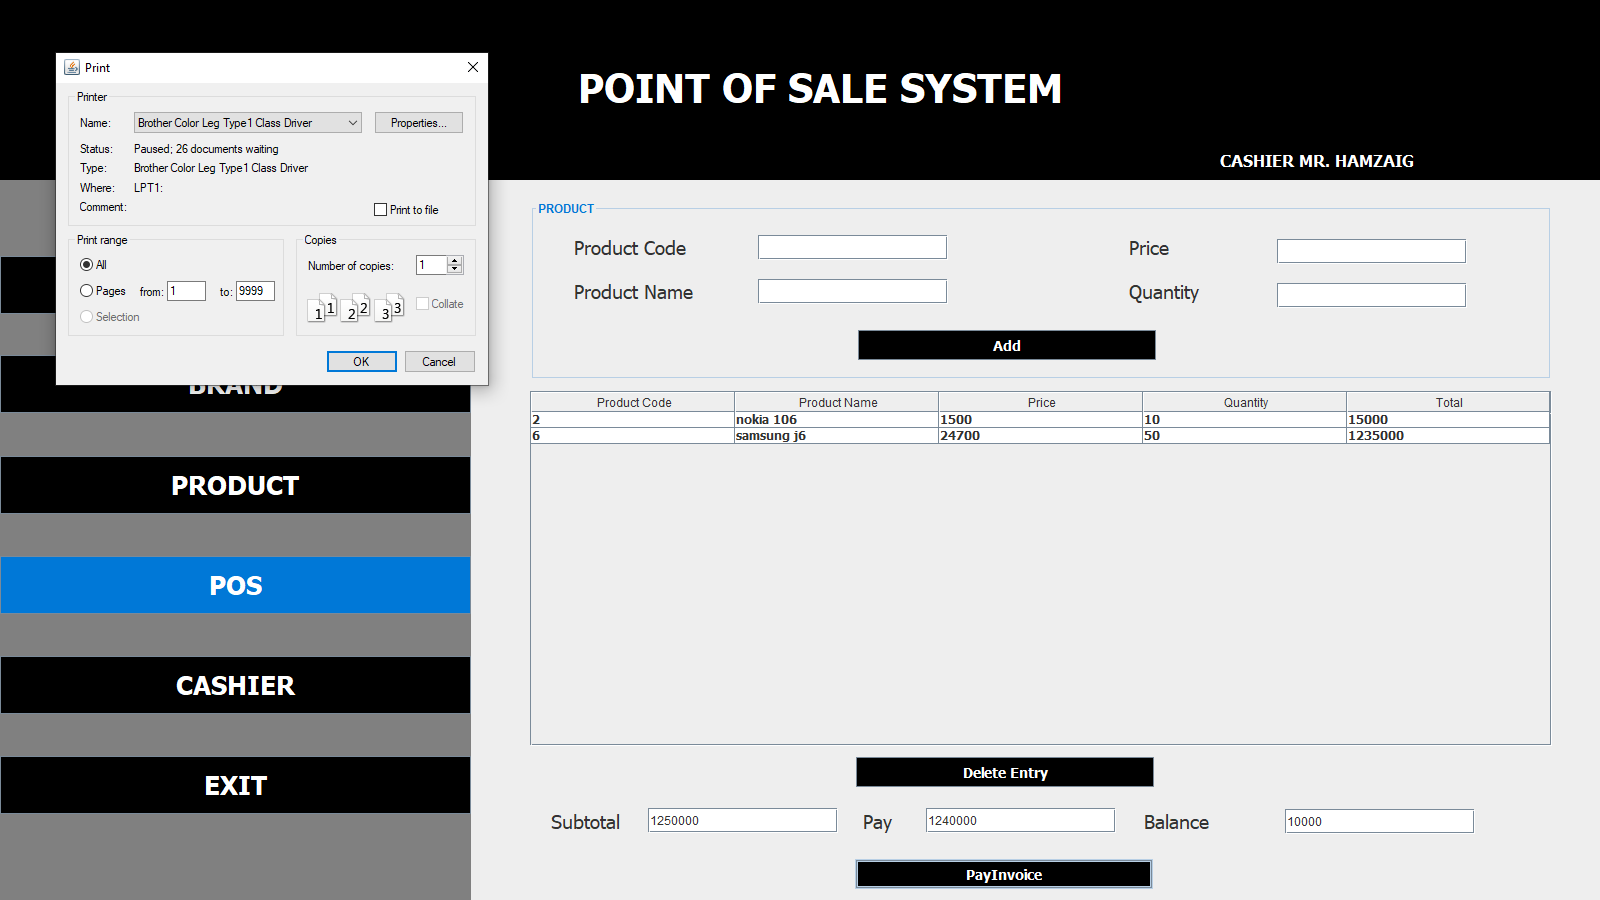Select the samsung j6 table row

(838, 436)
